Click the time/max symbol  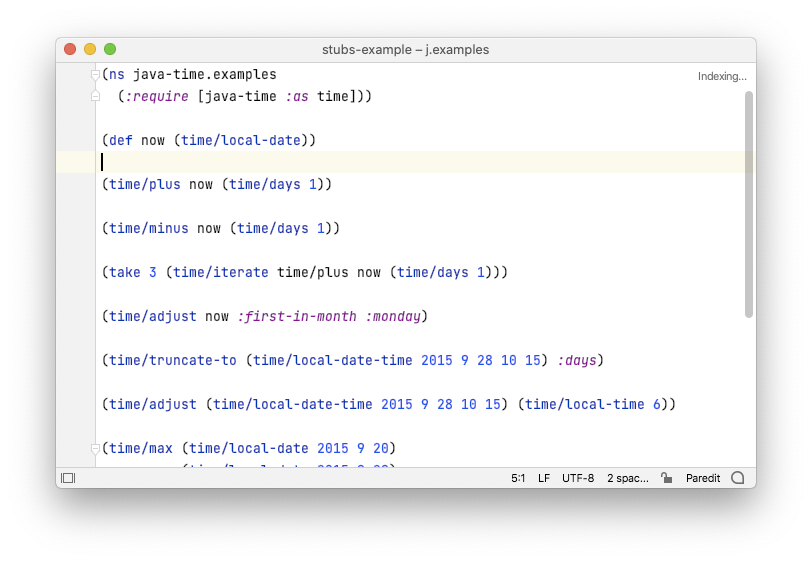141,449
